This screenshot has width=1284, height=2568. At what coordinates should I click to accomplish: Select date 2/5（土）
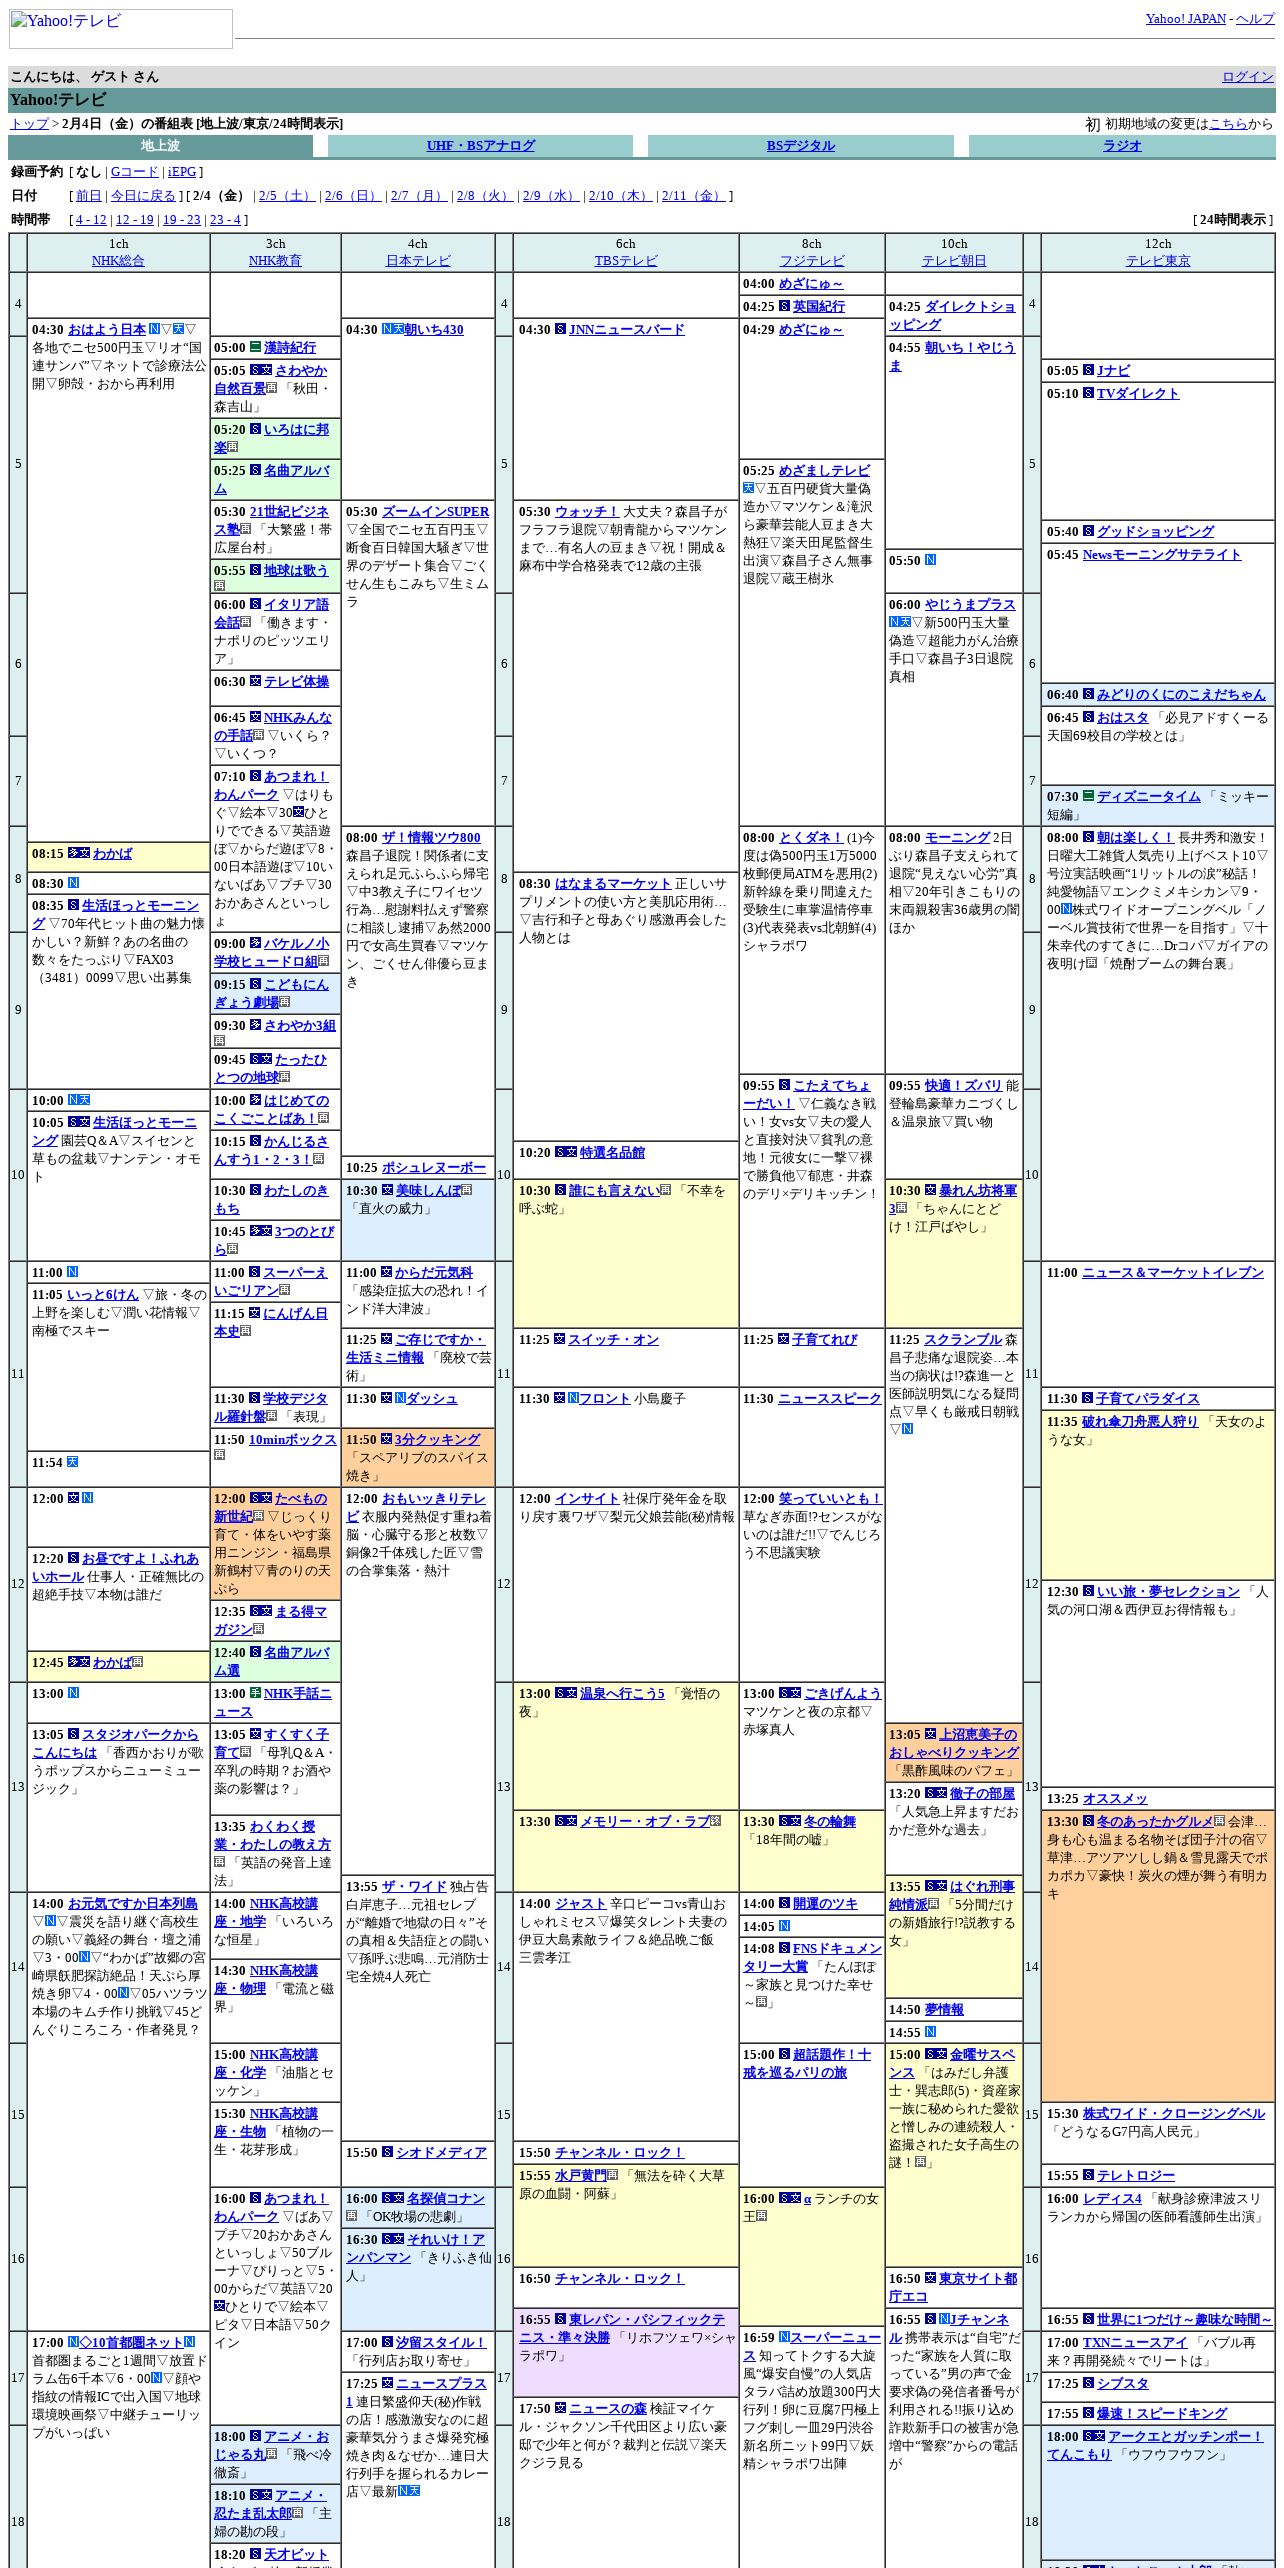pos(285,196)
